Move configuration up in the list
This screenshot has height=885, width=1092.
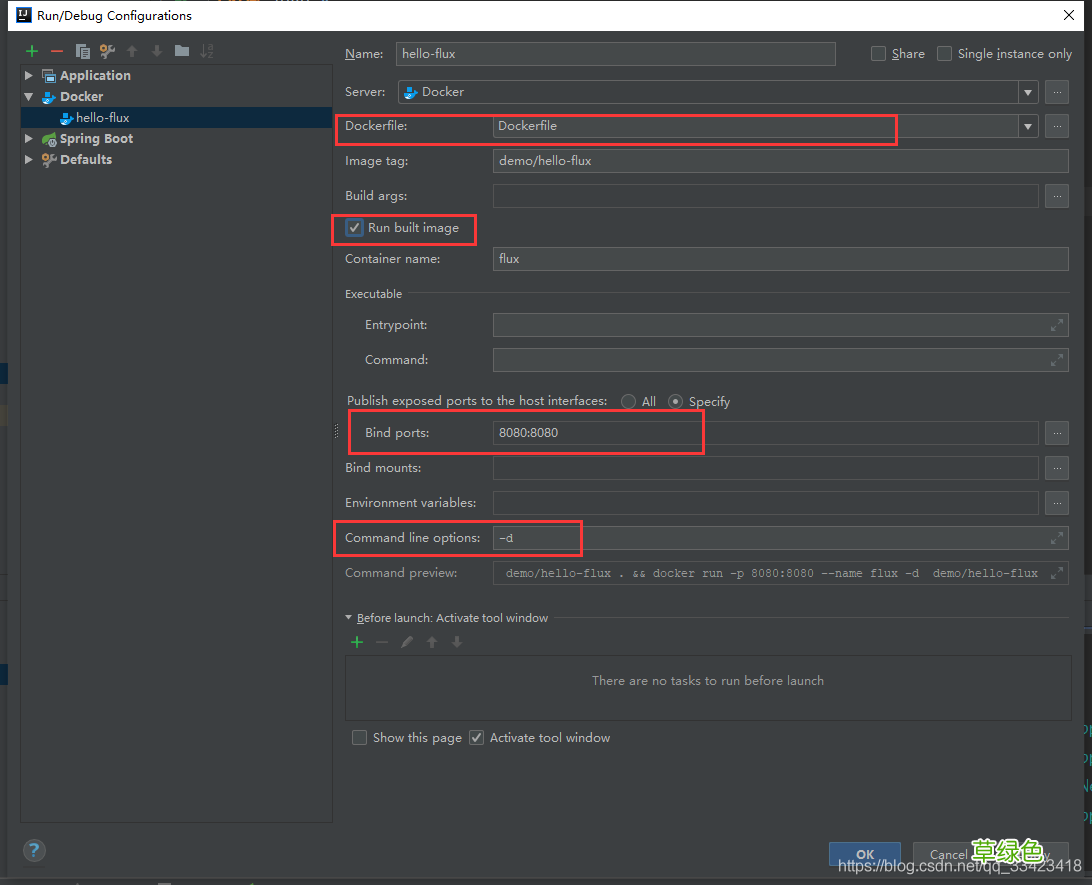(132, 51)
